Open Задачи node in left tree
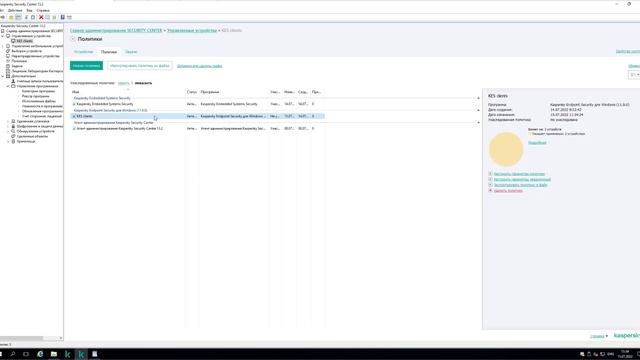The image size is (640, 360). [17, 66]
